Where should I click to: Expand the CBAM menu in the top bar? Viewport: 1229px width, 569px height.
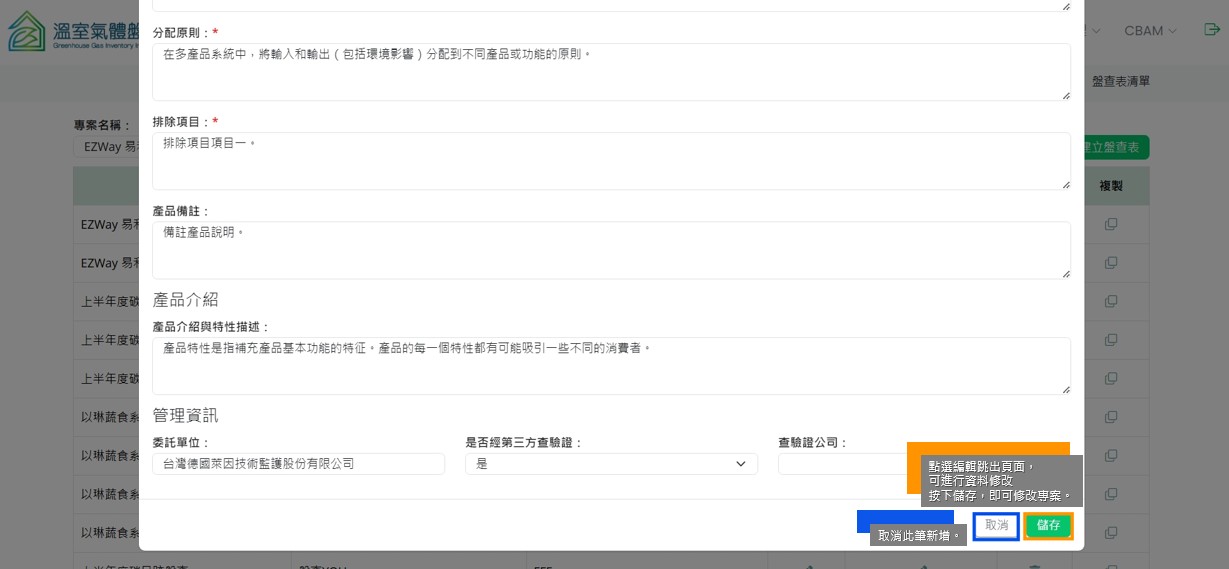point(1149,31)
